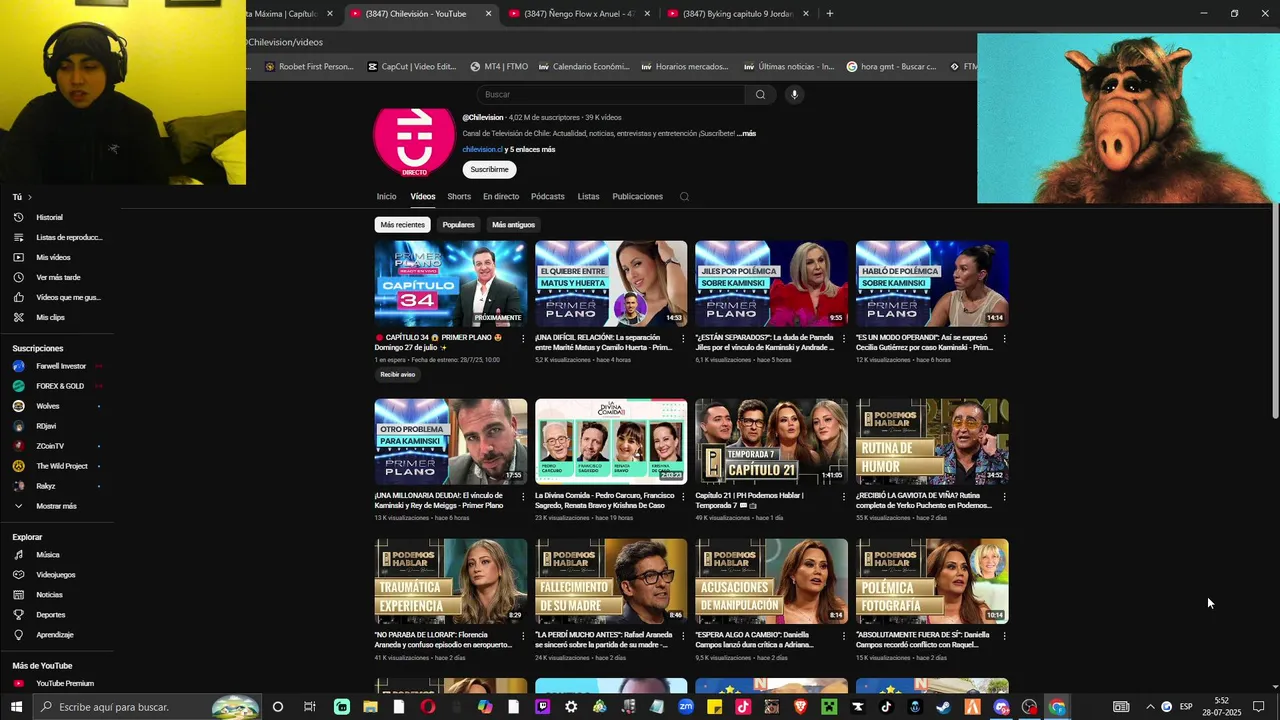Open YouTube Premium sidebar item
This screenshot has width=1280, height=720.
point(65,684)
